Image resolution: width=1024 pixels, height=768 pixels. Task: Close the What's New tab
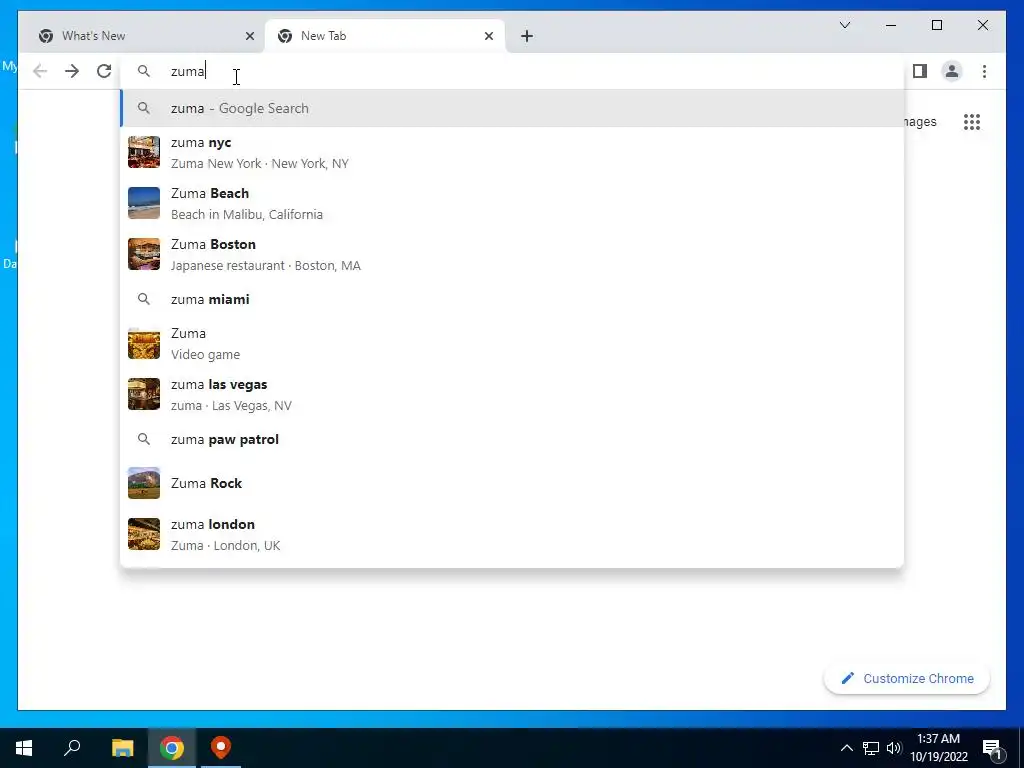249,36
